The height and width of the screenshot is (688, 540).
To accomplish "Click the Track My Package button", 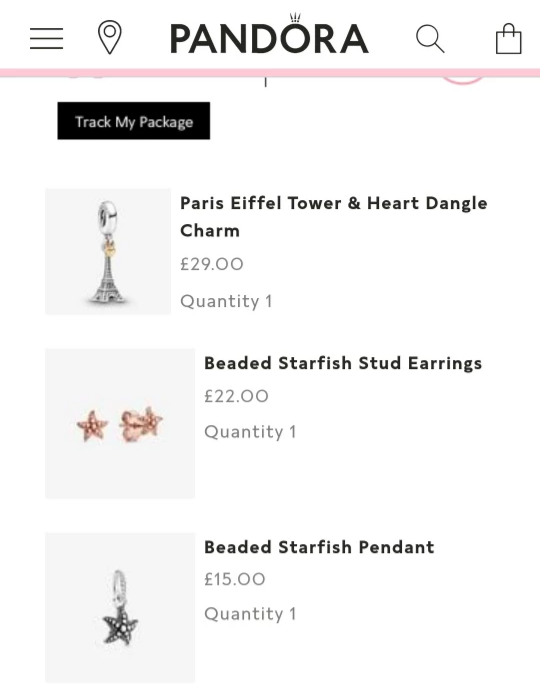I will [x=134, y=121].
